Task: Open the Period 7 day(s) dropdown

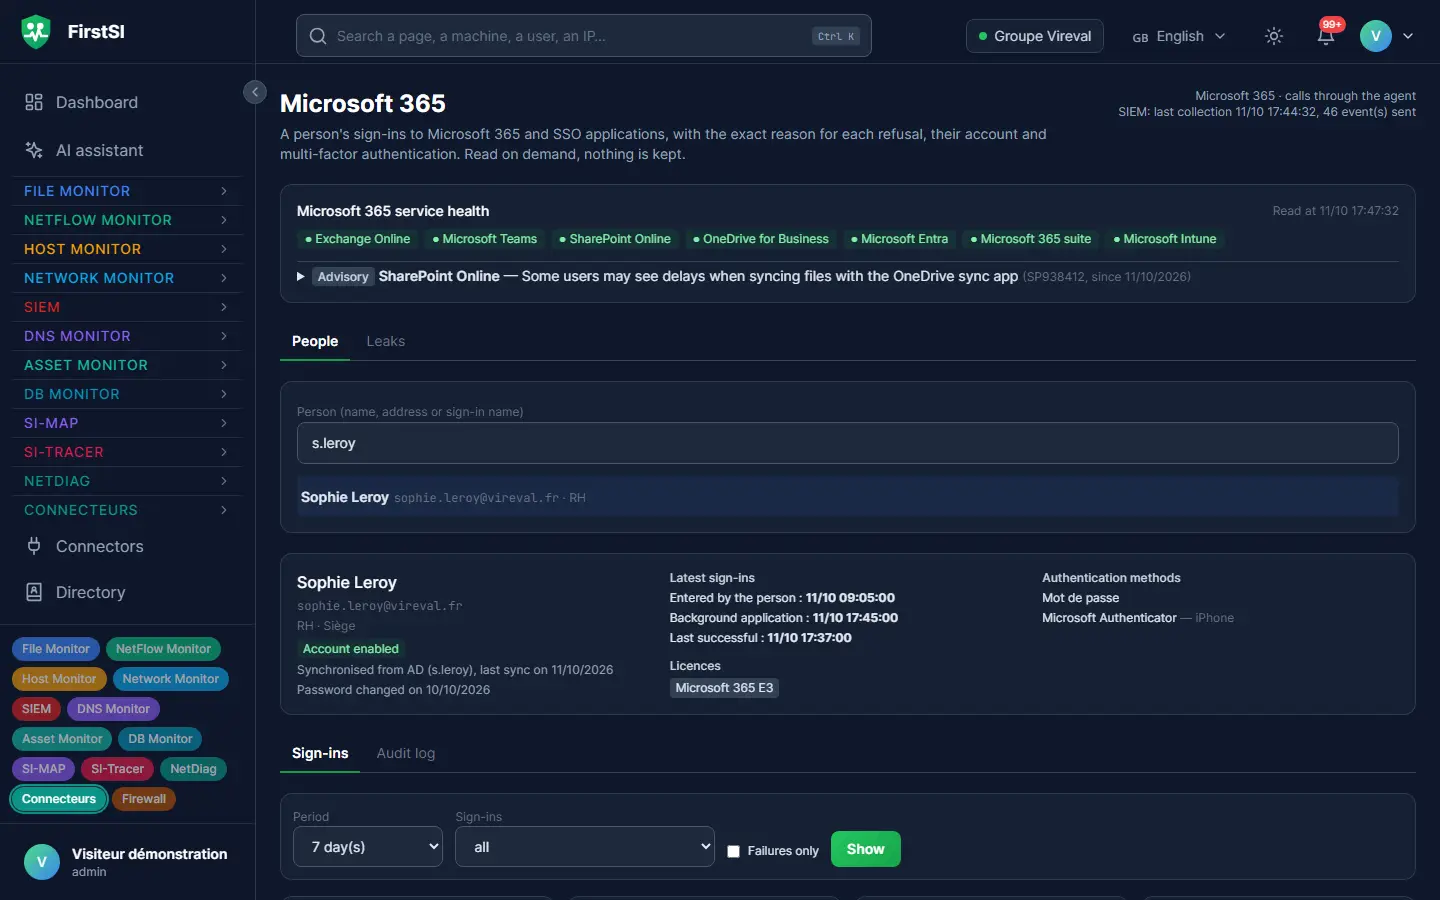Action: click(x=368, y=847)
